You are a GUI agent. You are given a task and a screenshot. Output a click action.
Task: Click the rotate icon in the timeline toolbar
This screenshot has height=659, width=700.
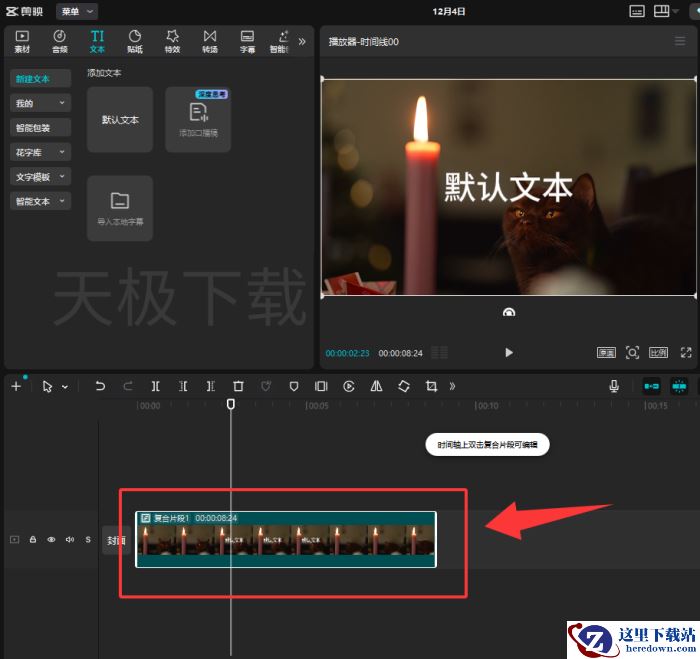(404, 386)
